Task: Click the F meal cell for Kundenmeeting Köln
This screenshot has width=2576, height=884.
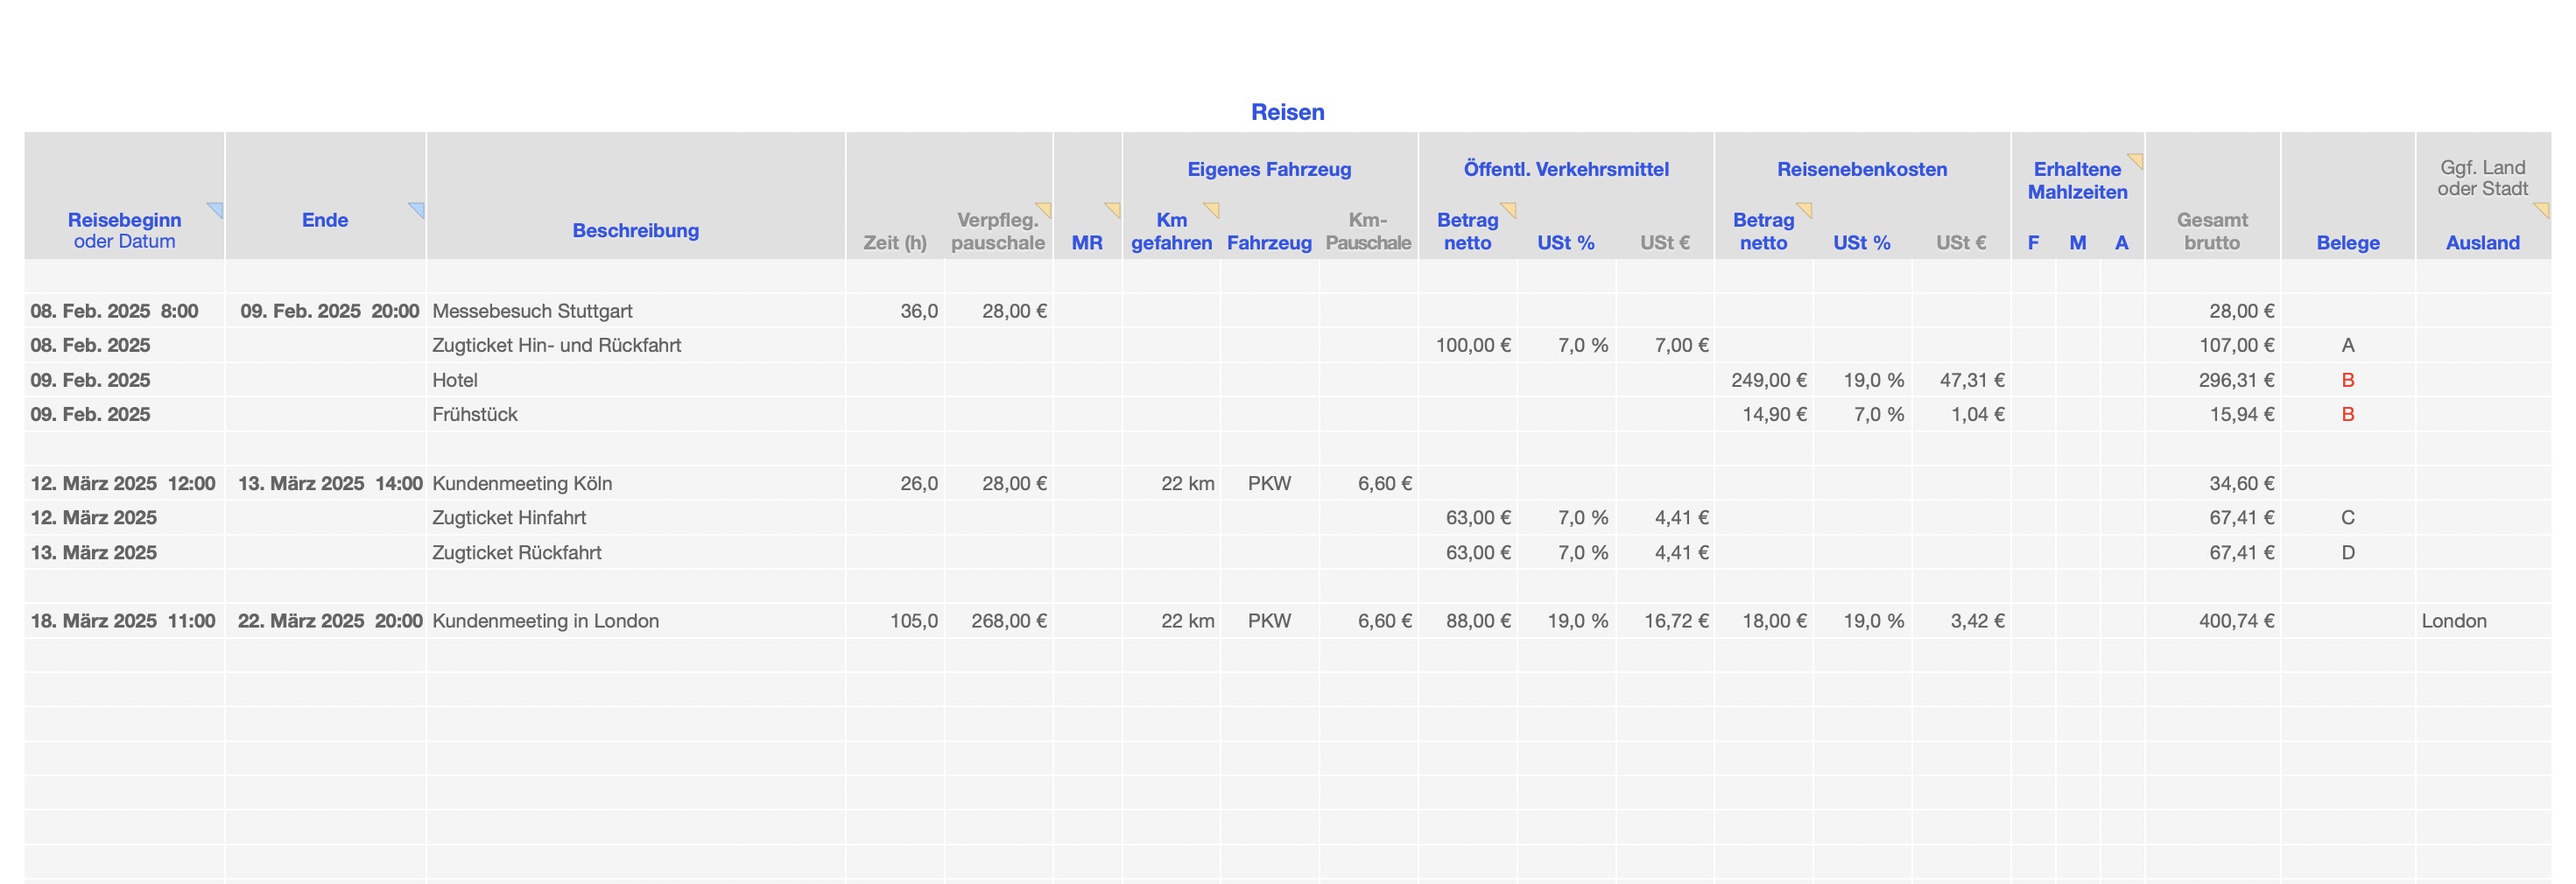Action: click(x=2033, y=483)
